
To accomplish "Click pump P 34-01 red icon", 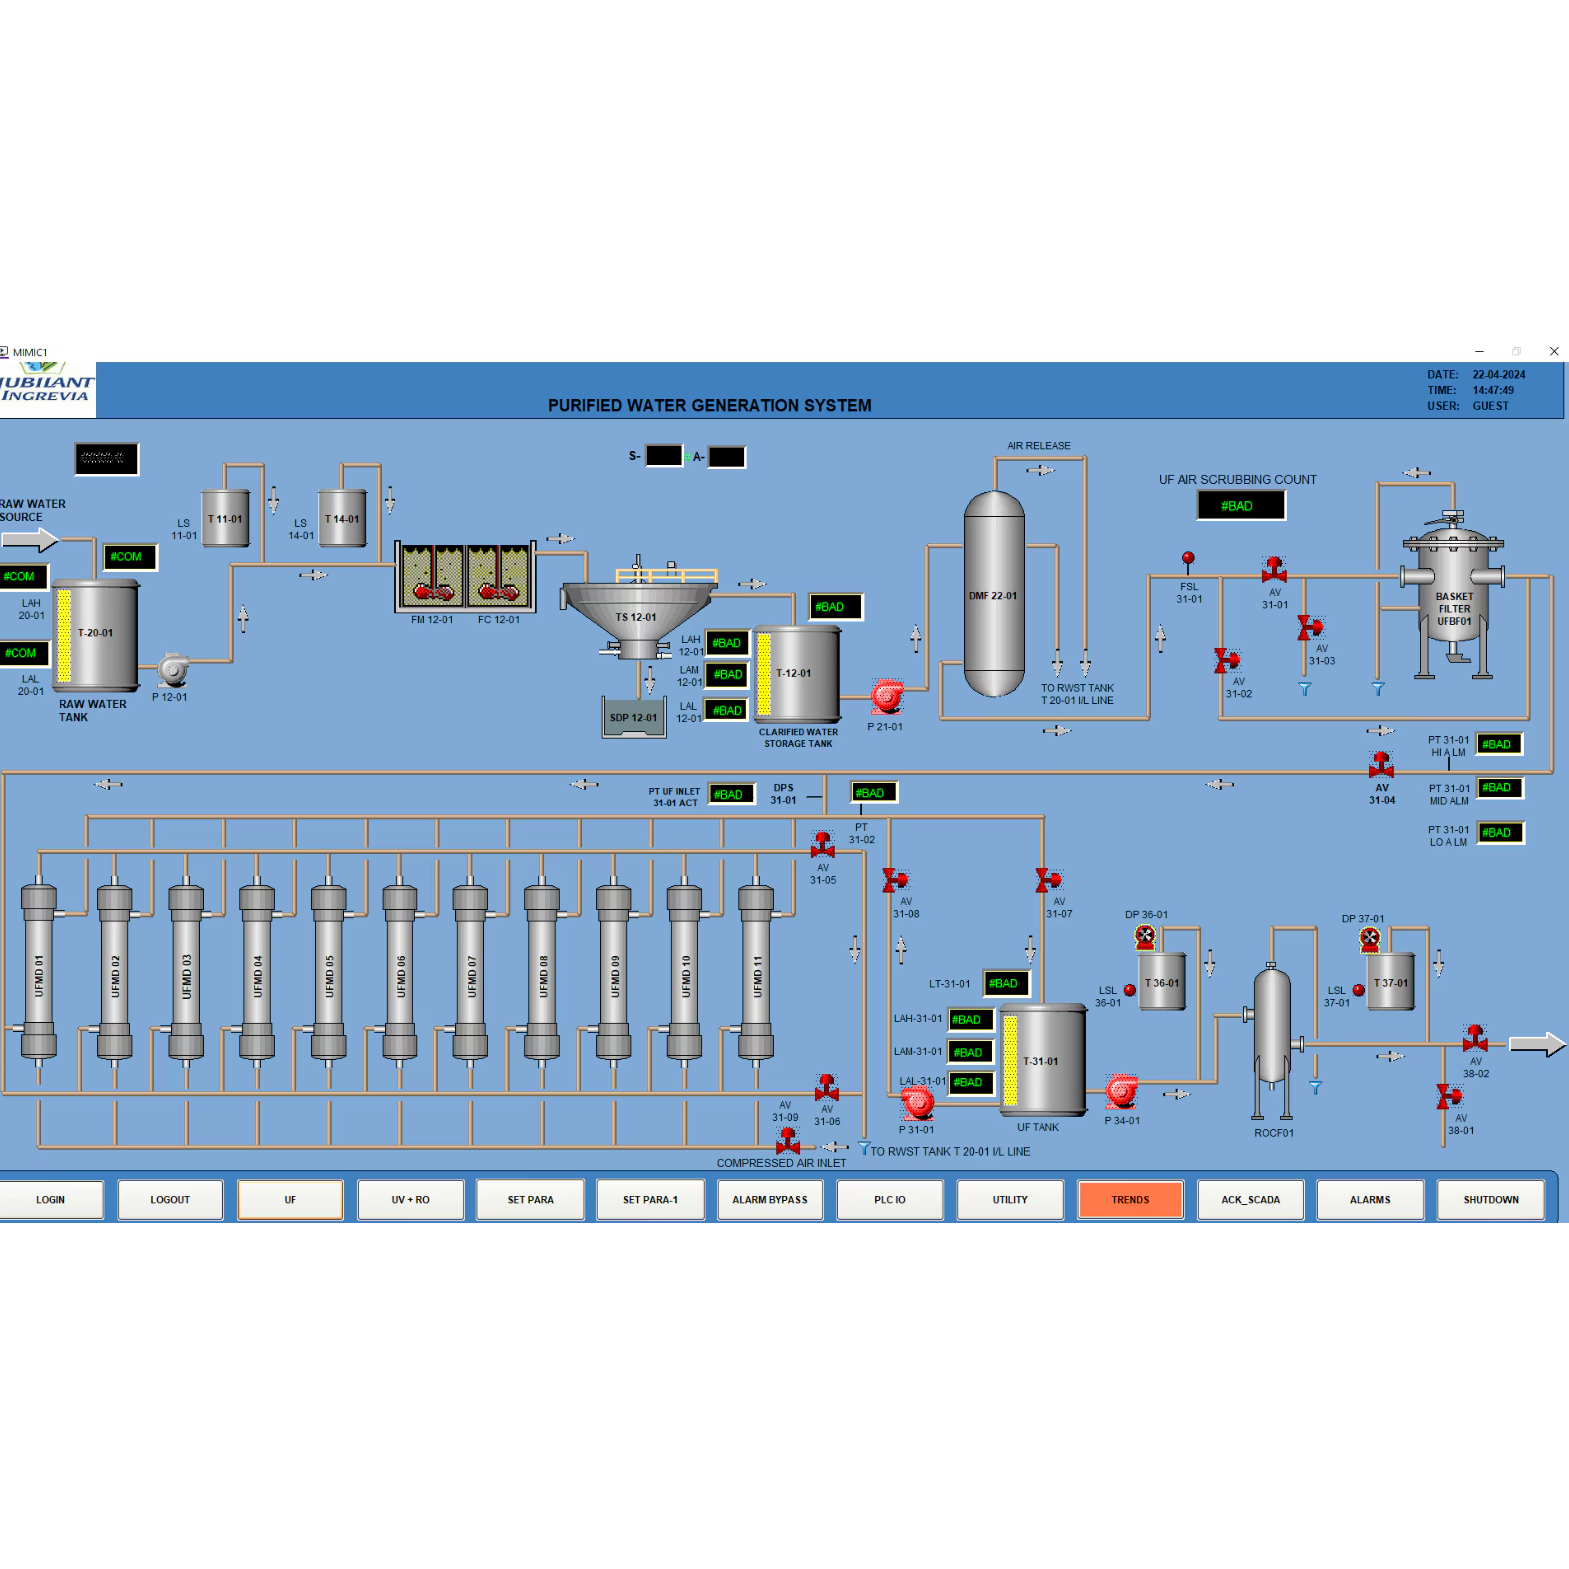I will pos(1122,1091).
